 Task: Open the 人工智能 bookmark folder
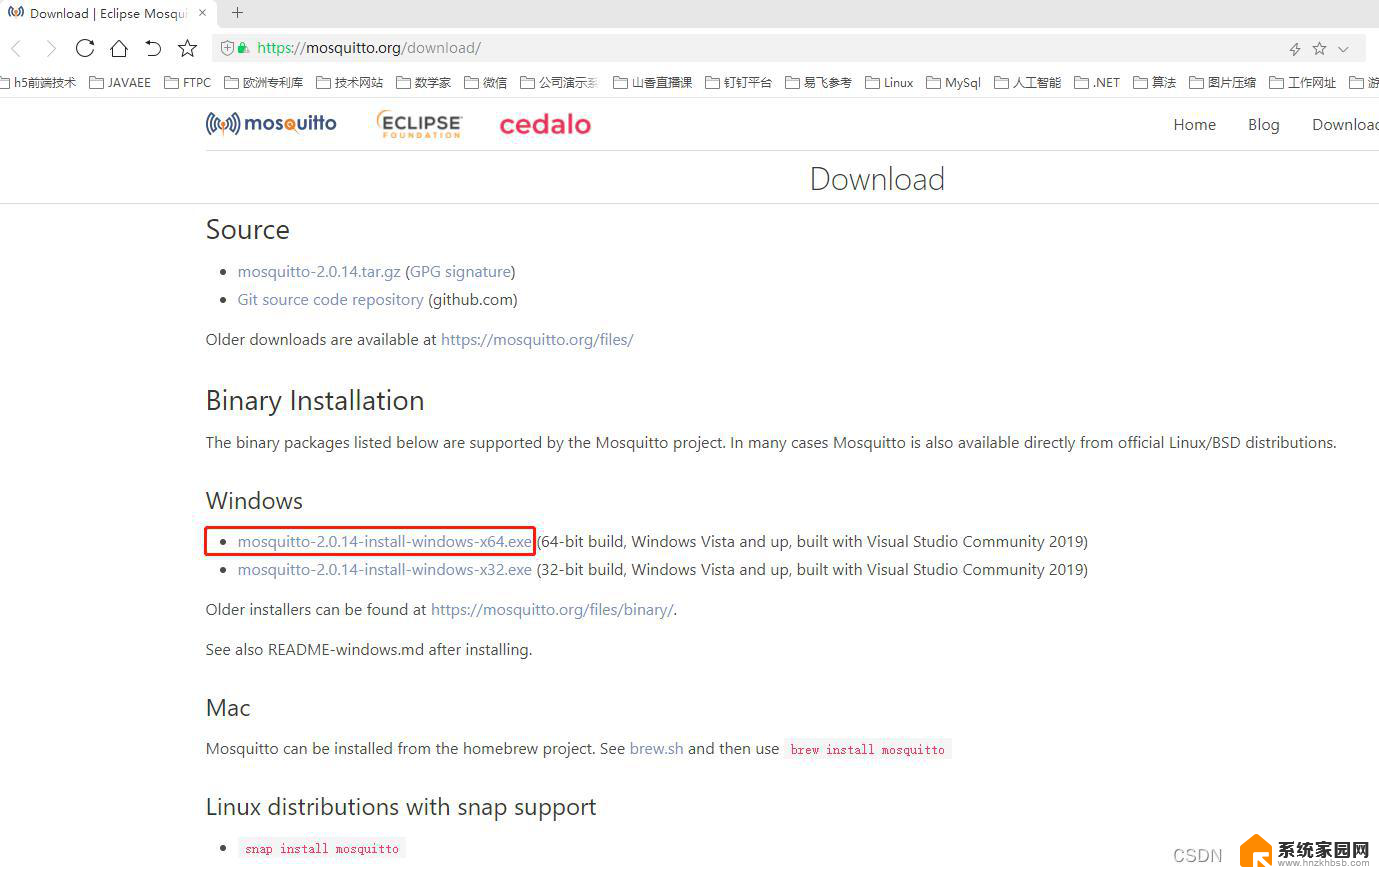click(1028, 82)
